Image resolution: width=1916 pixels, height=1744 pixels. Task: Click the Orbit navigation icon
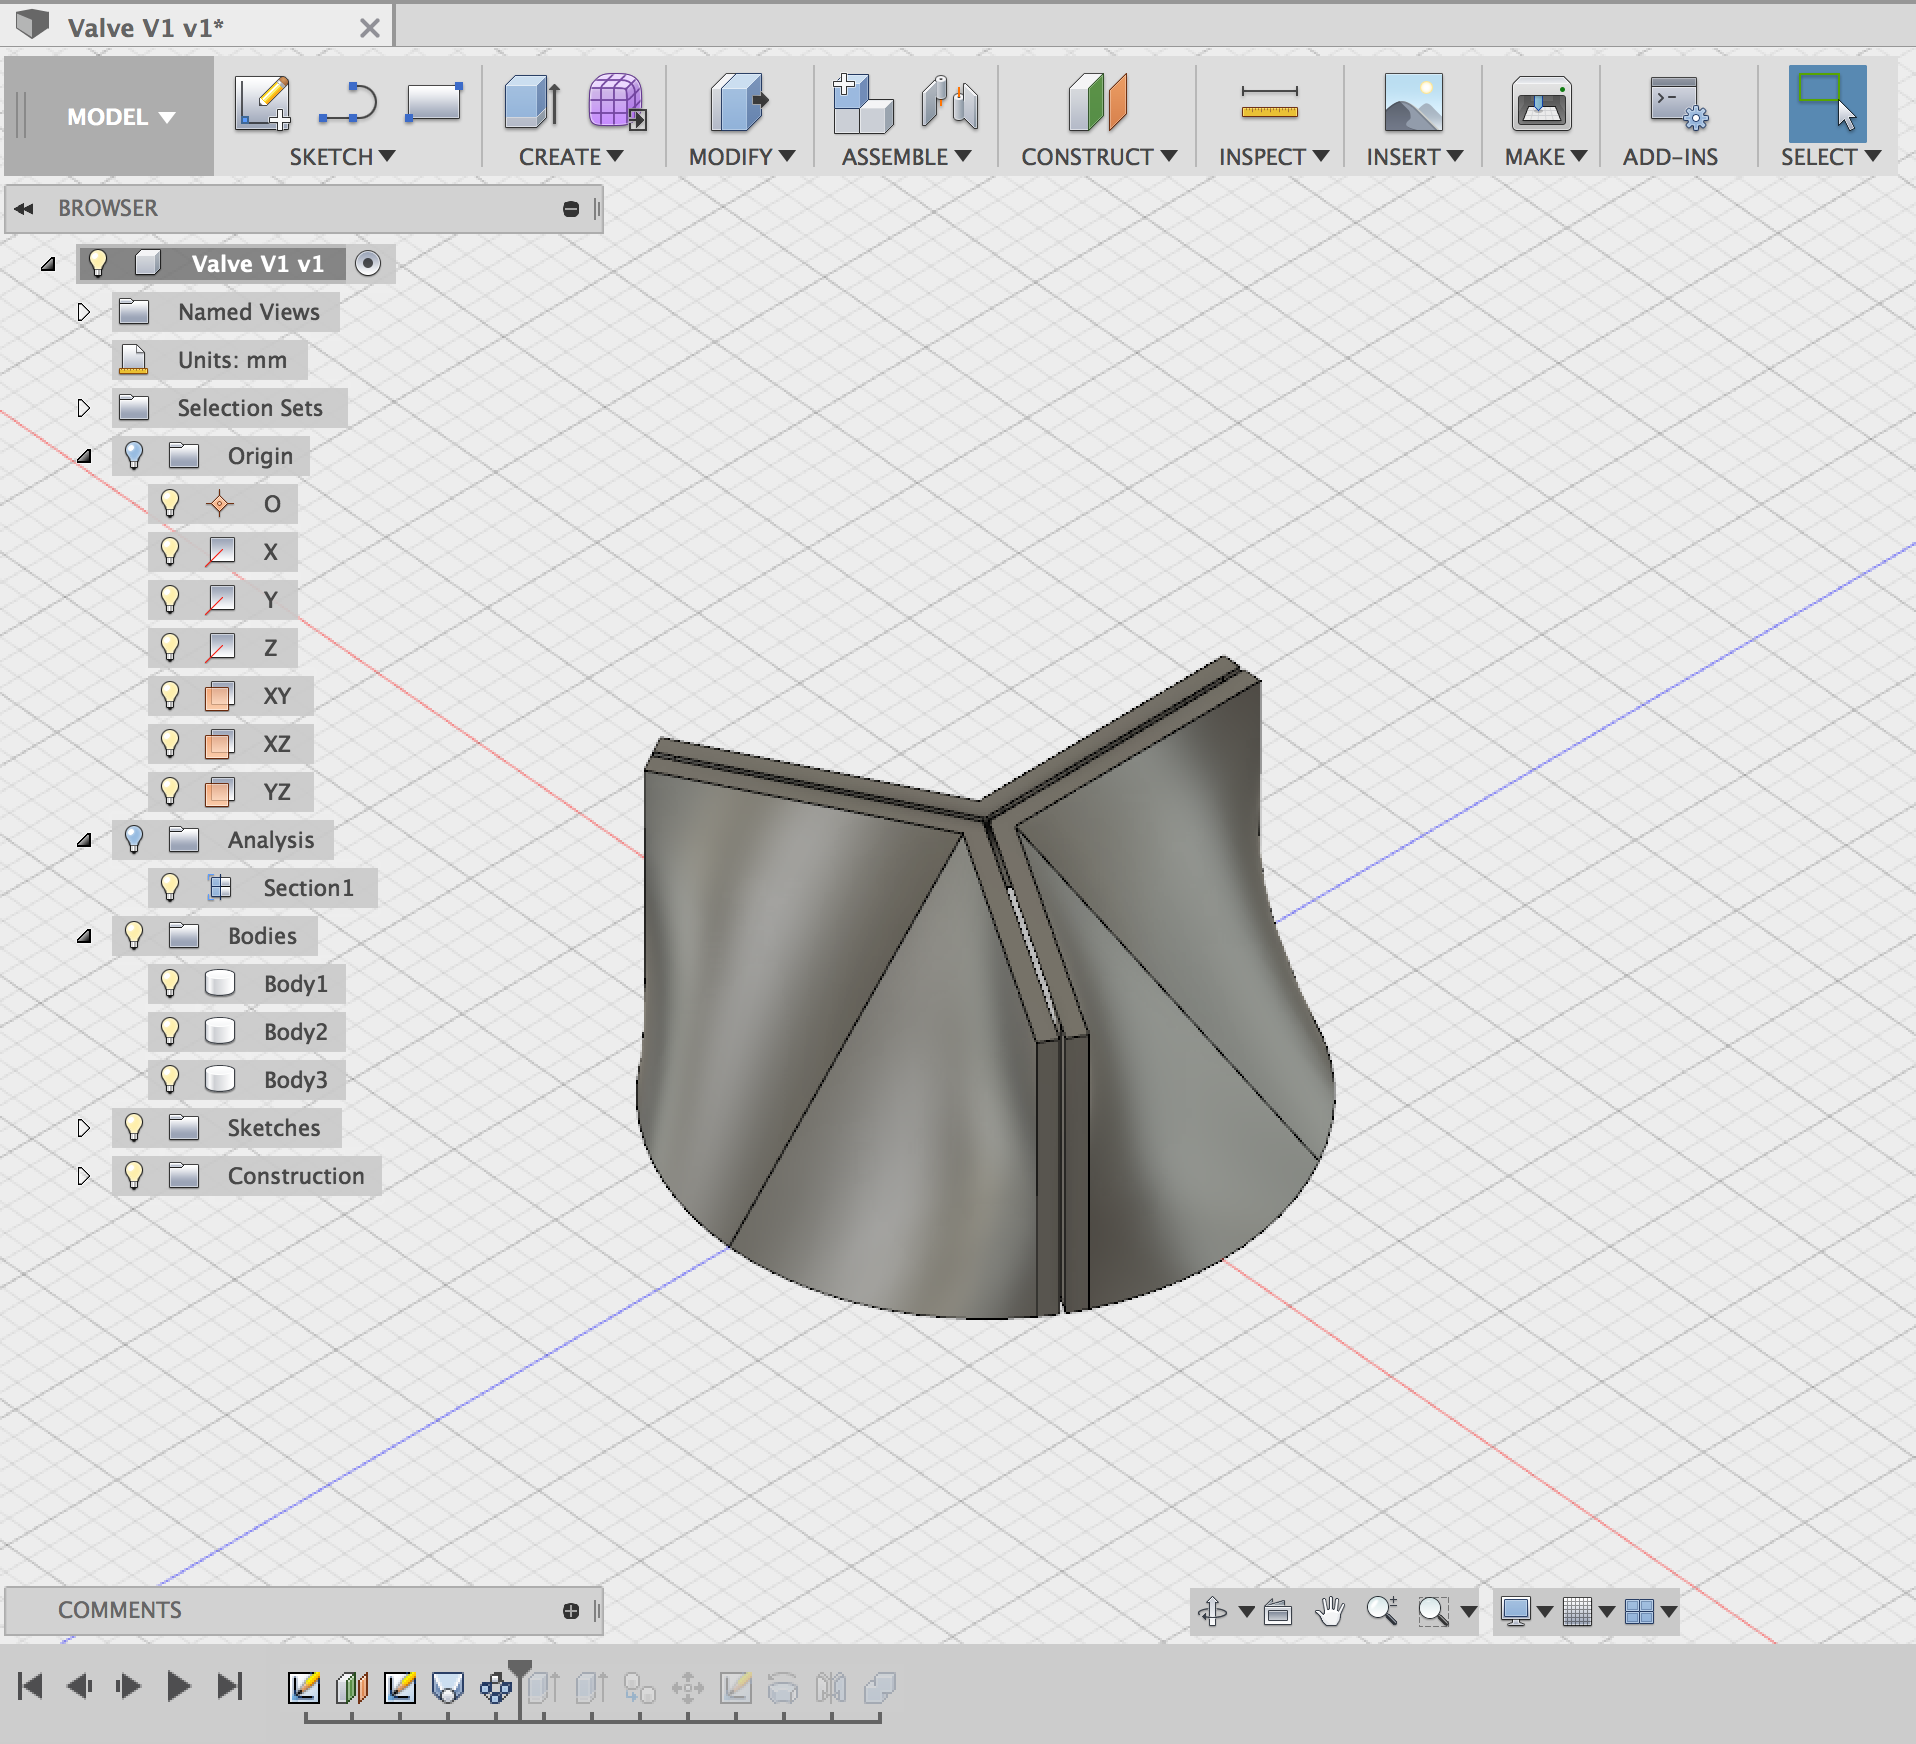click(1212, 1611)
